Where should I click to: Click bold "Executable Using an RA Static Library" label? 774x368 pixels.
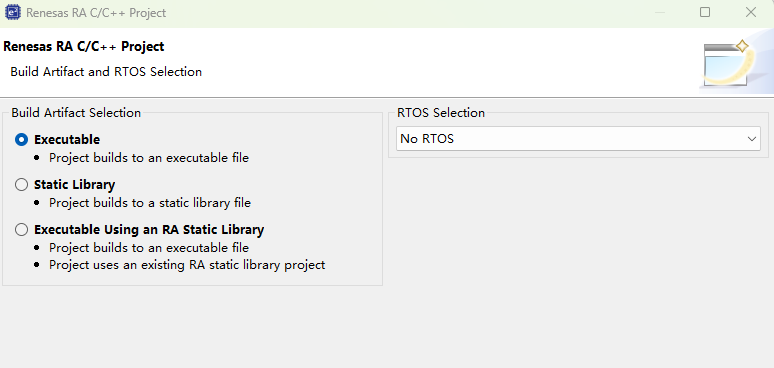[149, 230]
